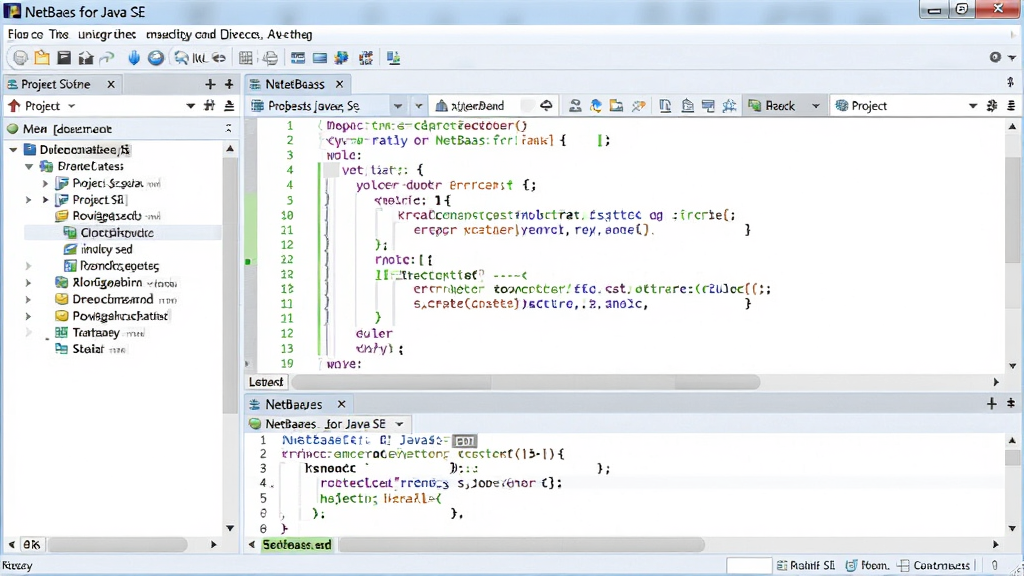Click the blue globe icon in main toolbar
Viewport: 1024px width, 576px height.
155,57
